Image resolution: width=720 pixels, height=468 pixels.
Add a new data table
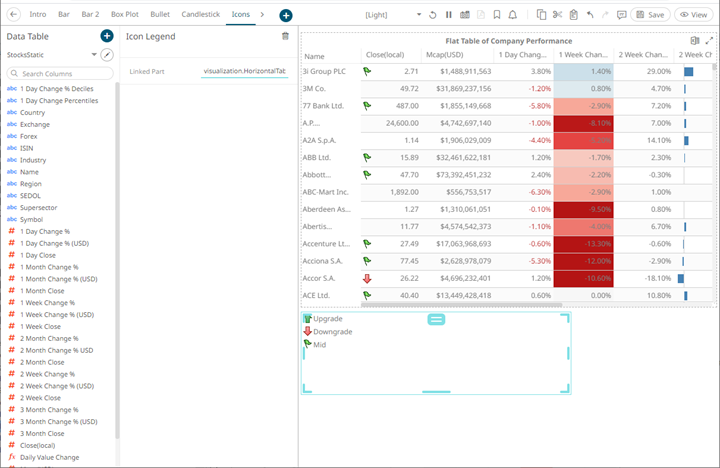(x=107, y=36)
